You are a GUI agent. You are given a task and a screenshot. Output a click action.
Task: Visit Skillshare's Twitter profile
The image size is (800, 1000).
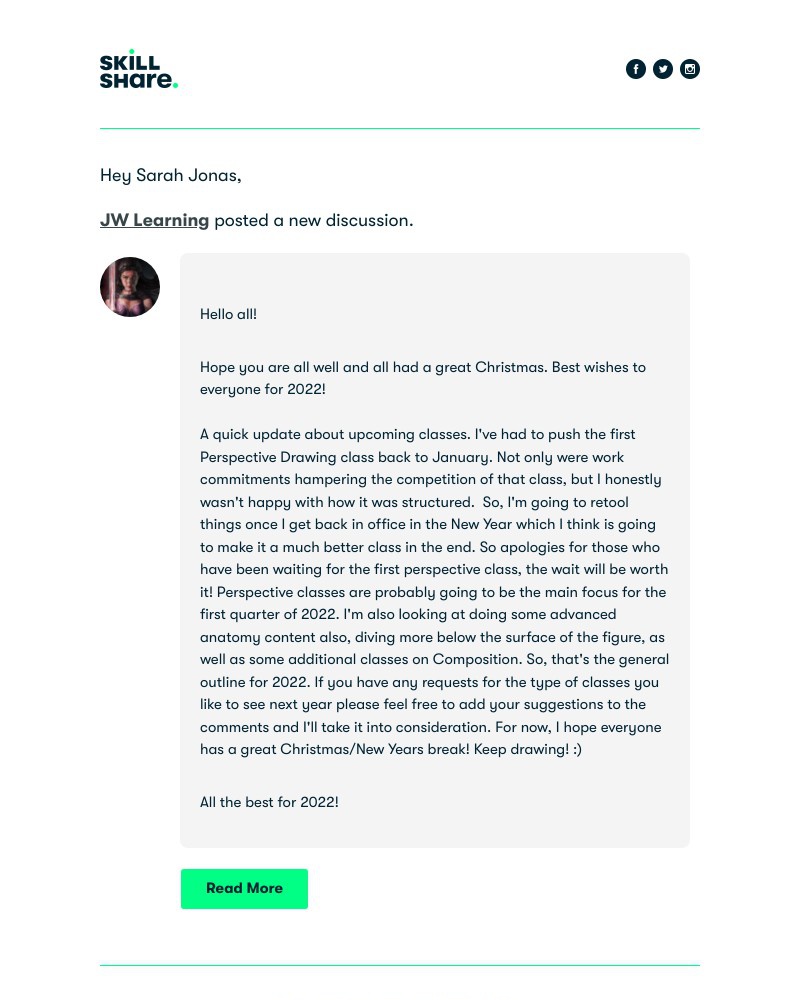tap(663, 68)
